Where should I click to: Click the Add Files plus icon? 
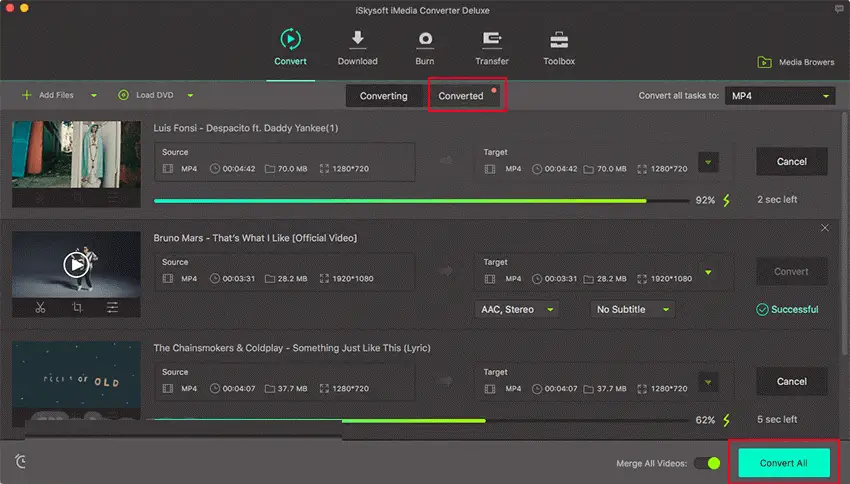(x=26, y=95)
